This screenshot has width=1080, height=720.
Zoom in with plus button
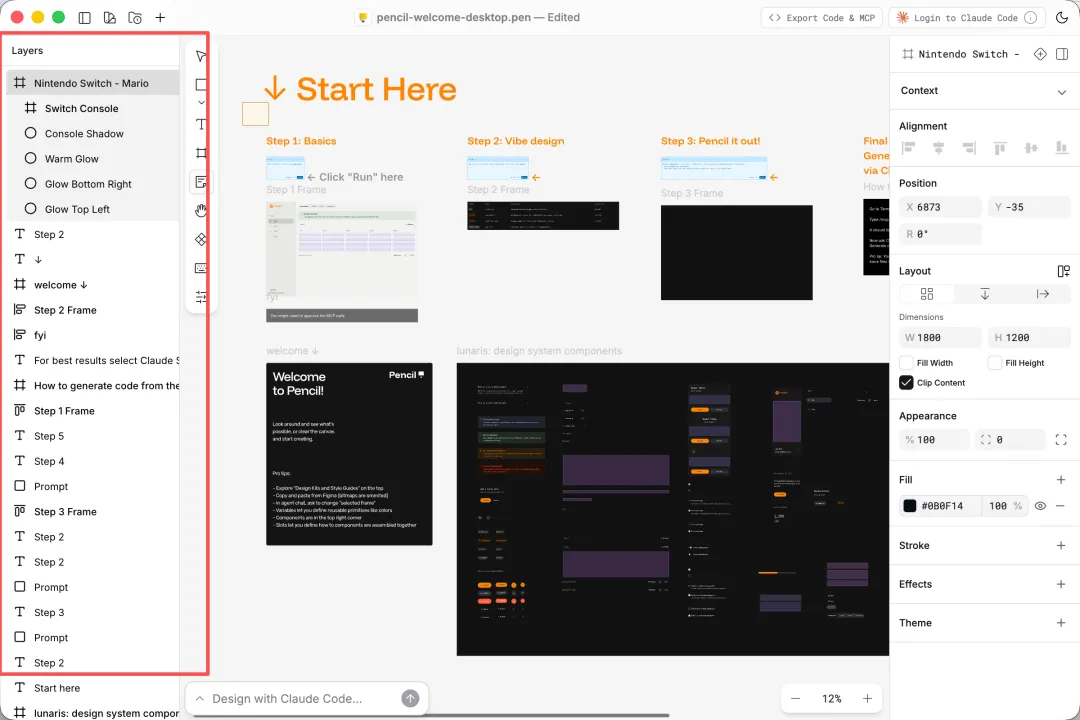click(x=867, y=699)
